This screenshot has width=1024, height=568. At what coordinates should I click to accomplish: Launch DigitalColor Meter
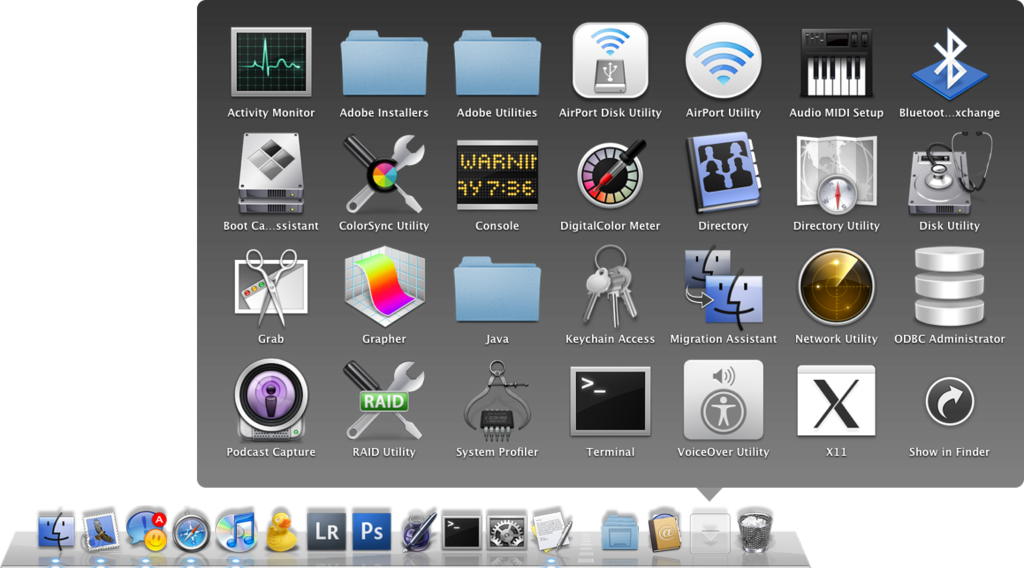(610, 174)
